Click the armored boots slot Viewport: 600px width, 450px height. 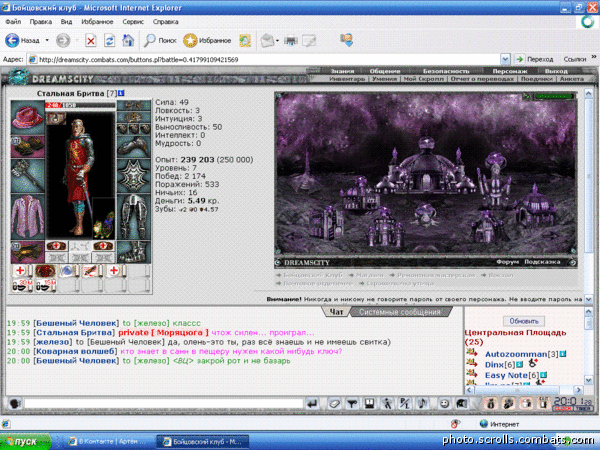tap(134, 252)
